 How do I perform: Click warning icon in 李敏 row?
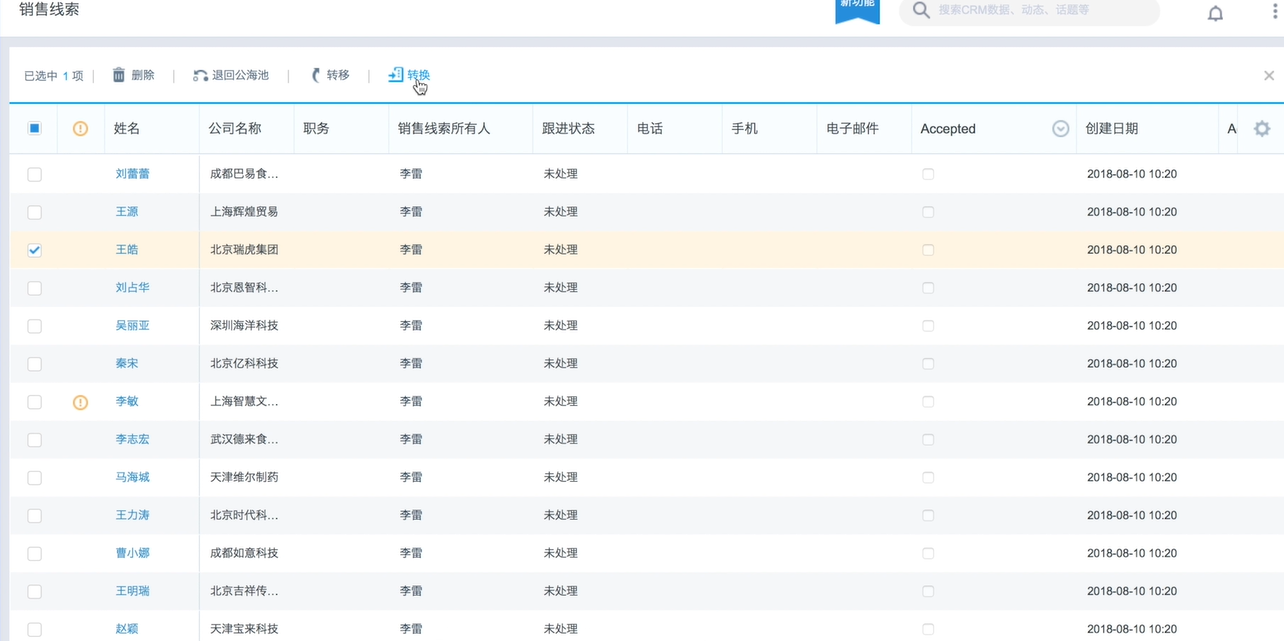[x=81, y=402]
